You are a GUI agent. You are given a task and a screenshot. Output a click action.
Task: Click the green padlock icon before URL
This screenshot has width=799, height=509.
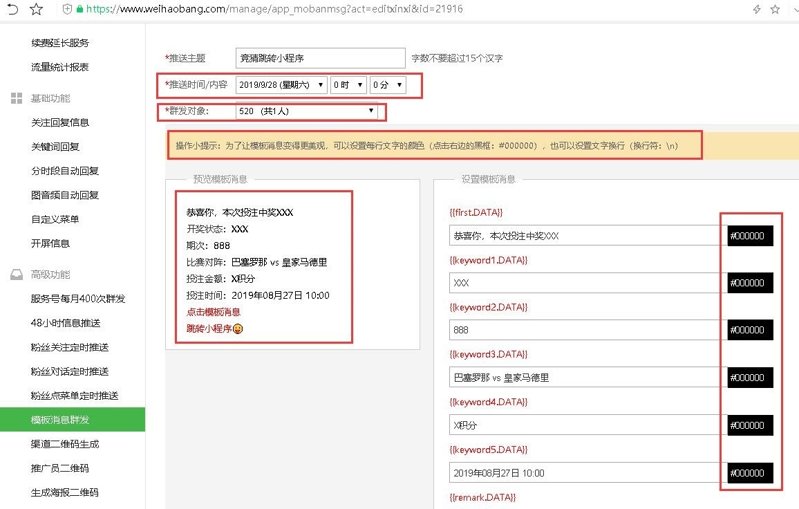tap(79, 9)
